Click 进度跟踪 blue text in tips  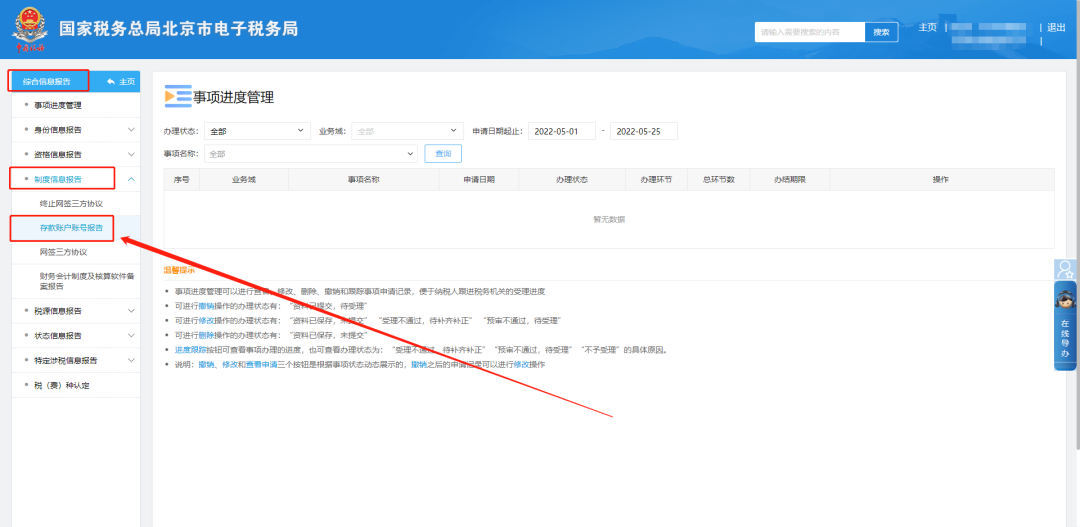[190, 350]
